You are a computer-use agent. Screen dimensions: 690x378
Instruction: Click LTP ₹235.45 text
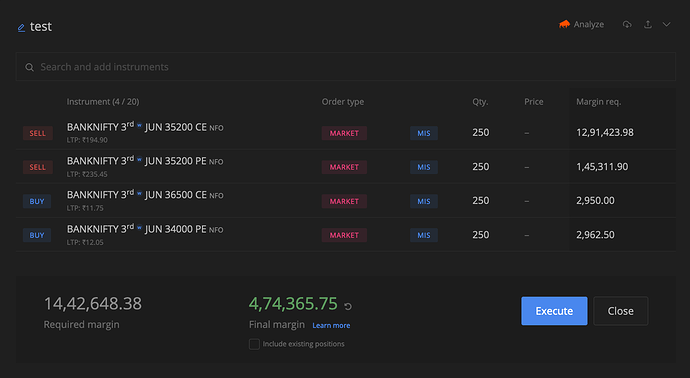point(87,174)
